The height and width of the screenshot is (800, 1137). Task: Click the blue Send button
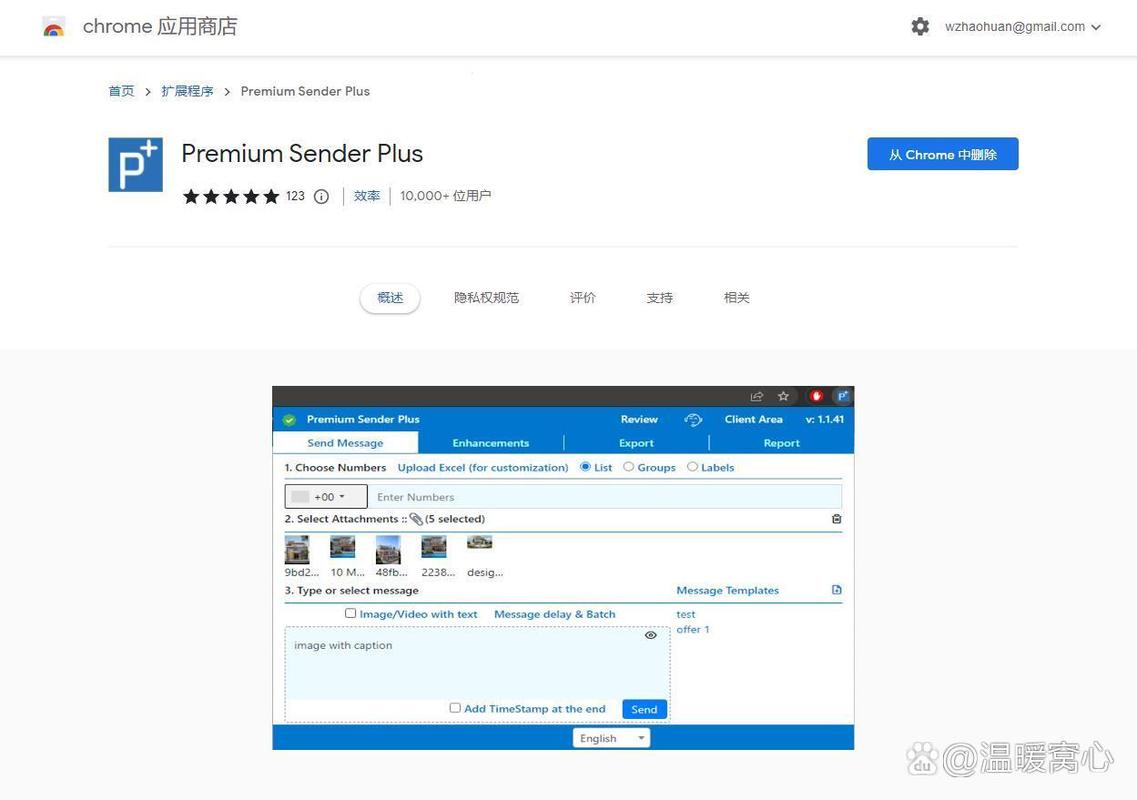click(x=644, y=709)
